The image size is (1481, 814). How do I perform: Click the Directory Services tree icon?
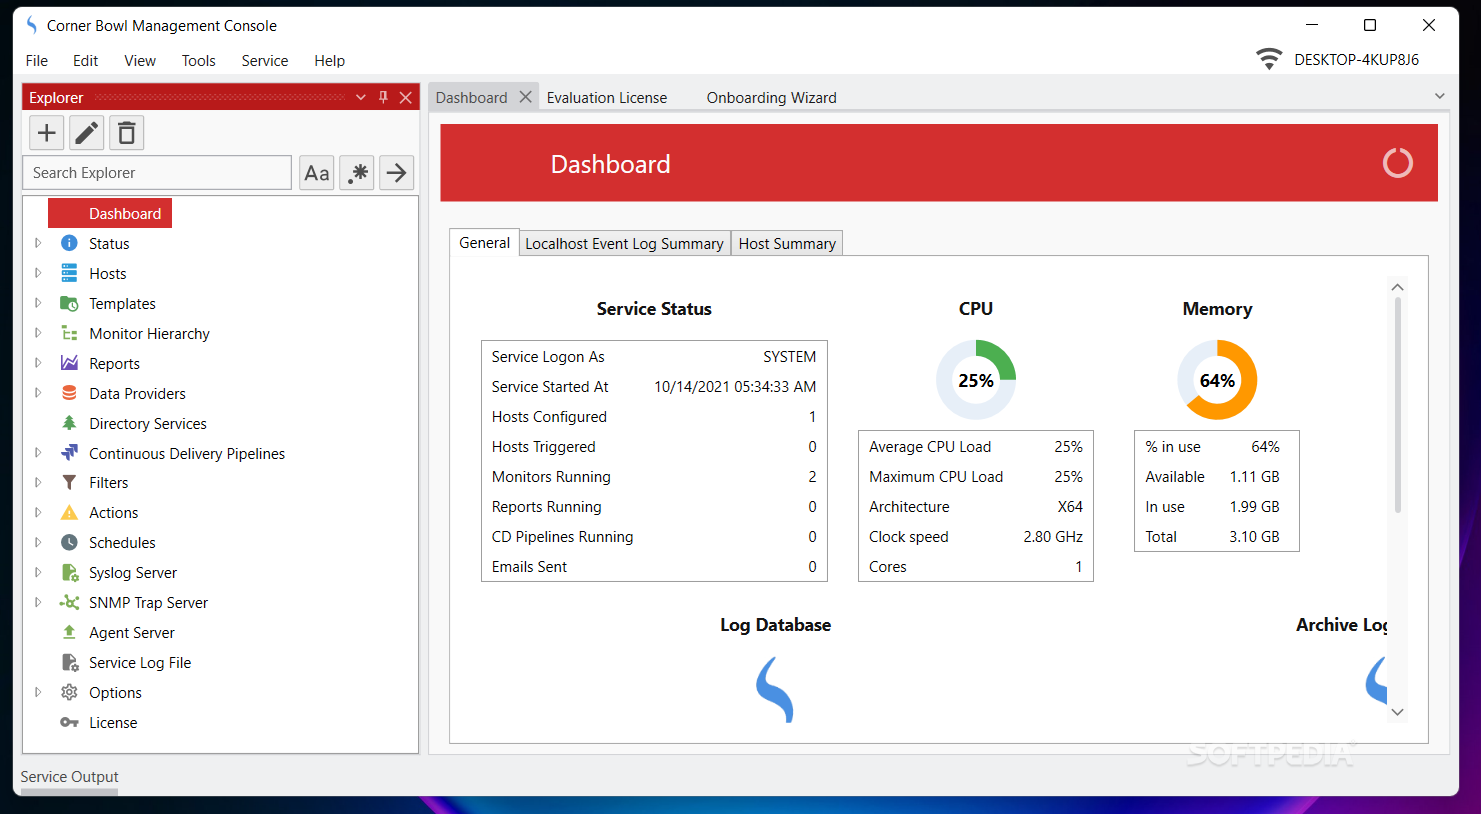[69, 423]
